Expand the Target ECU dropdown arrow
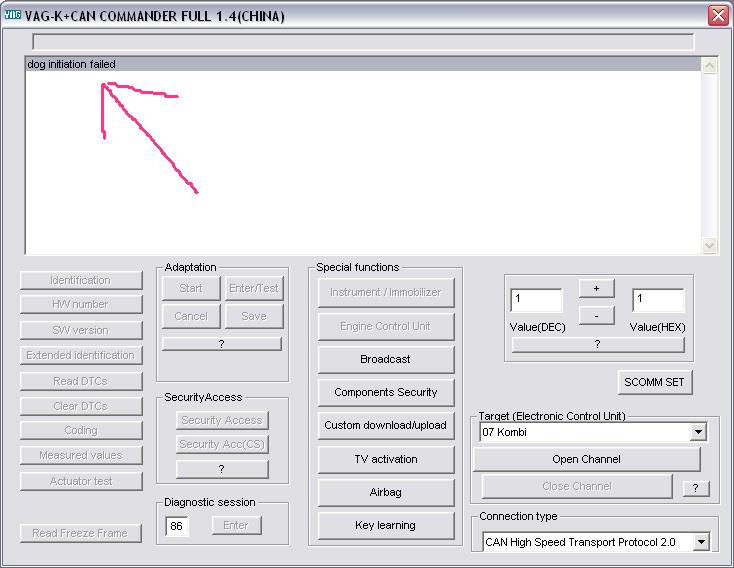Screen dimensions: 734x568 698,432
